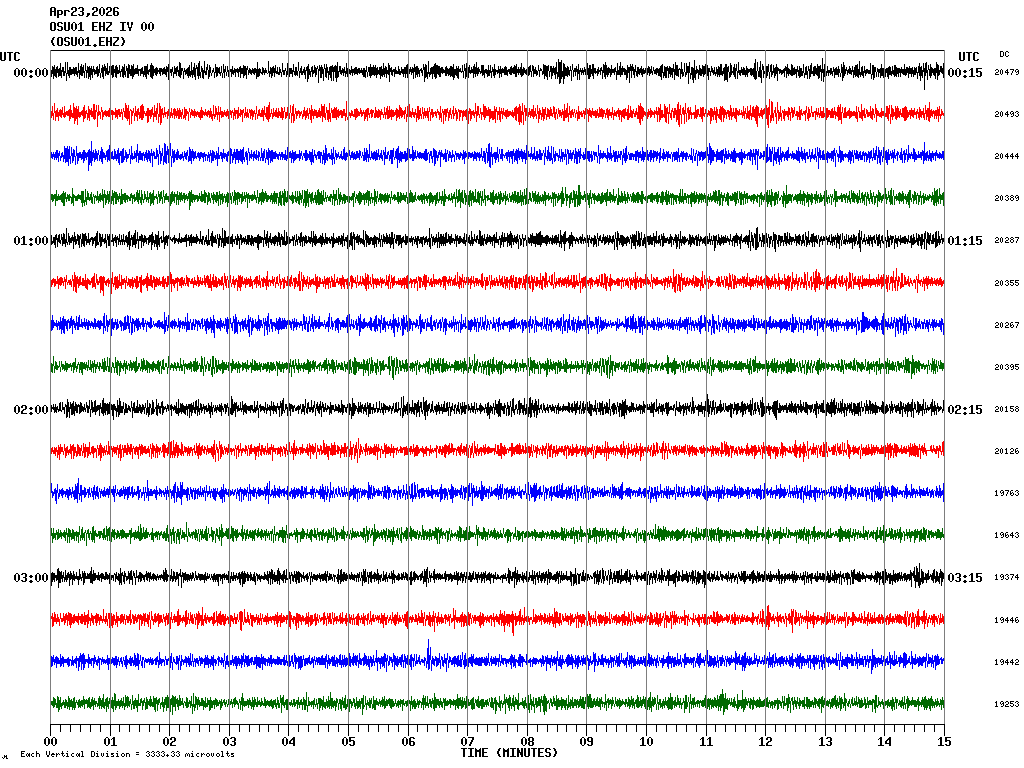1024x768 pixels.
Task: Click the OSU01 EHZ IV 00 station title
Action: (101, 27)
